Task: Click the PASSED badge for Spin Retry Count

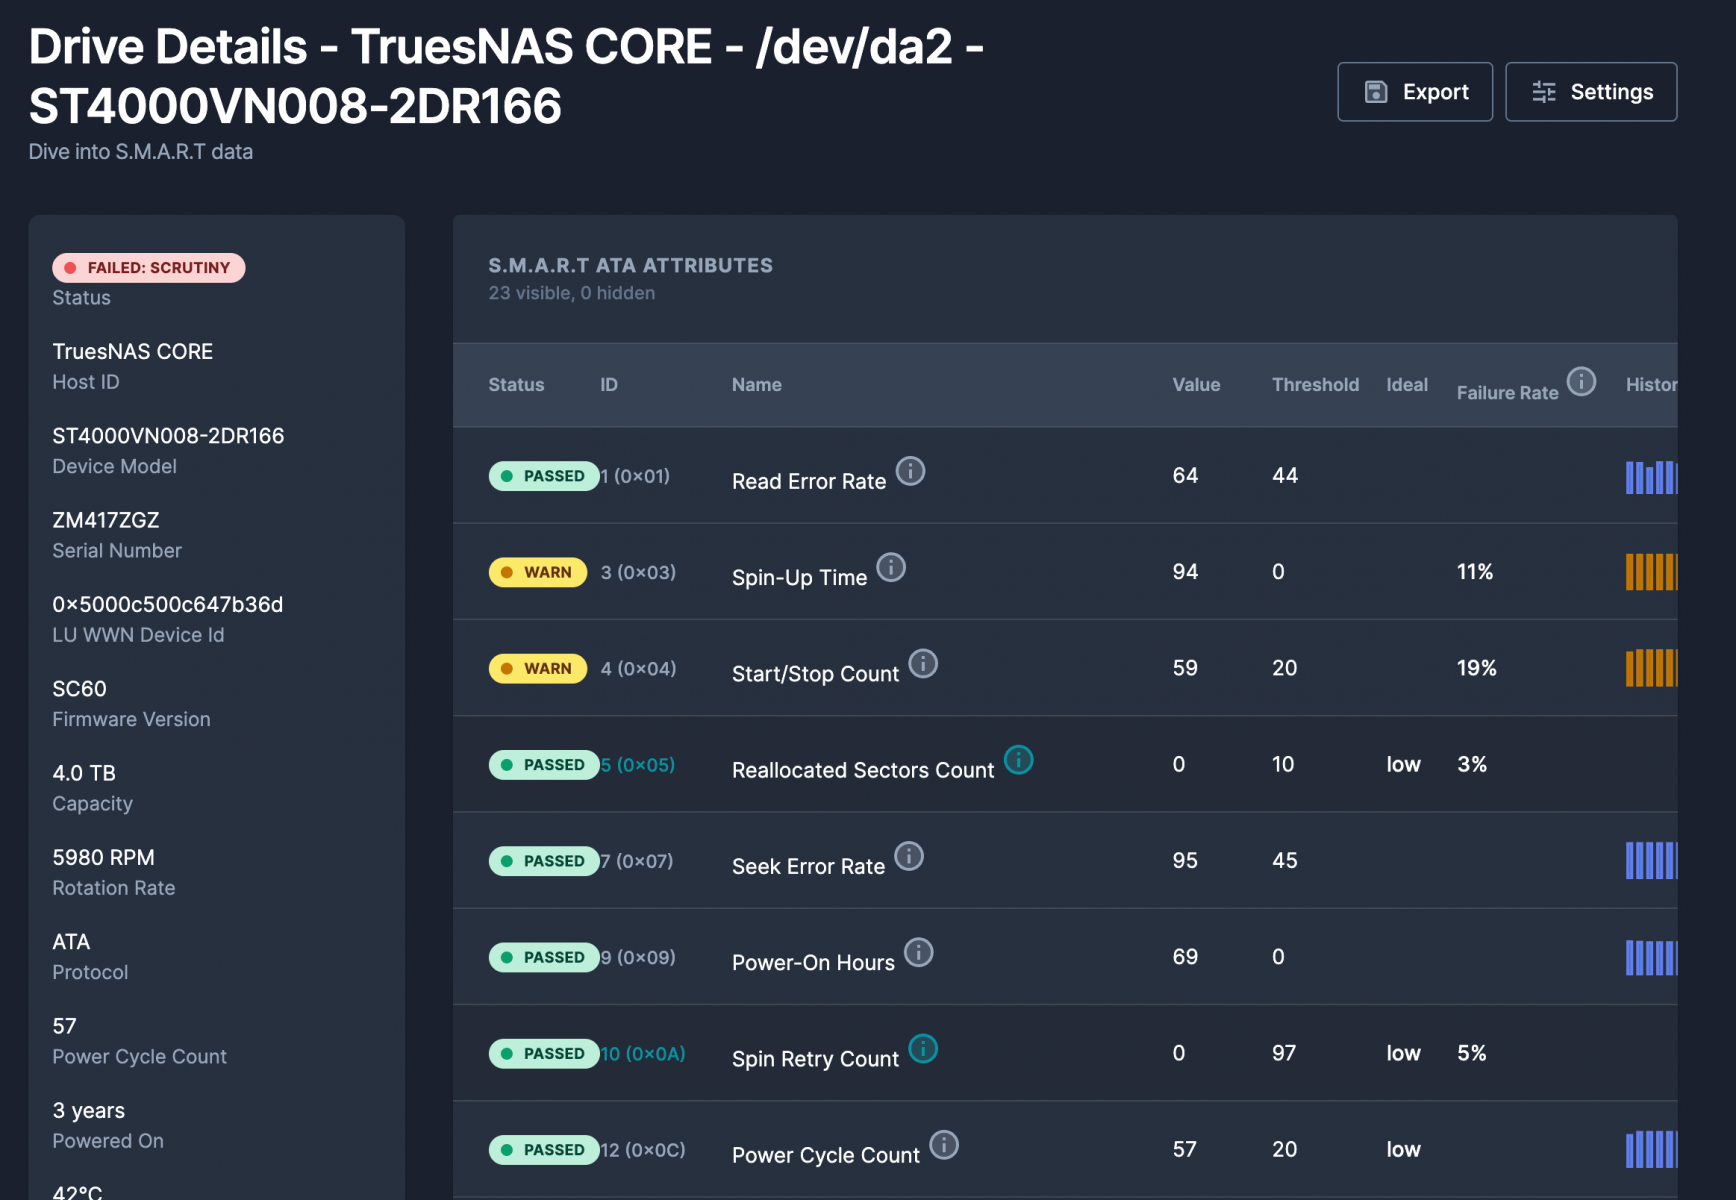Action: click(544, 1054)
